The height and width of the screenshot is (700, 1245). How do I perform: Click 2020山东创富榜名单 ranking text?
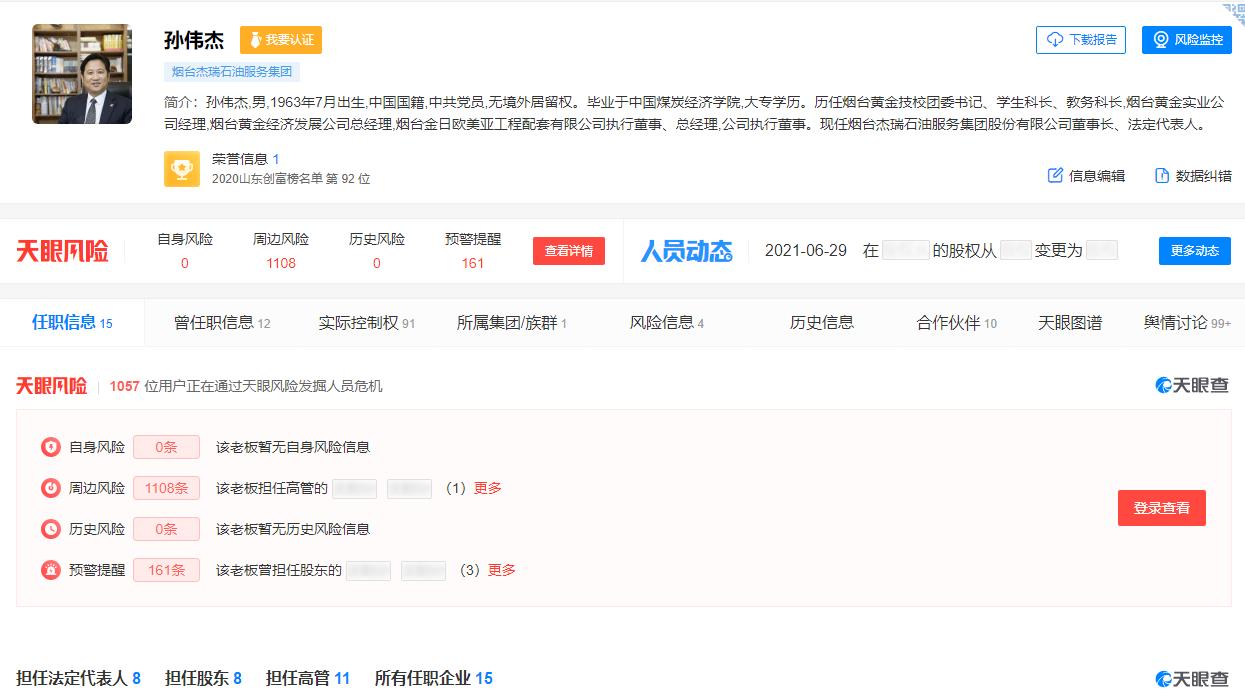click(x=291, y=179)
